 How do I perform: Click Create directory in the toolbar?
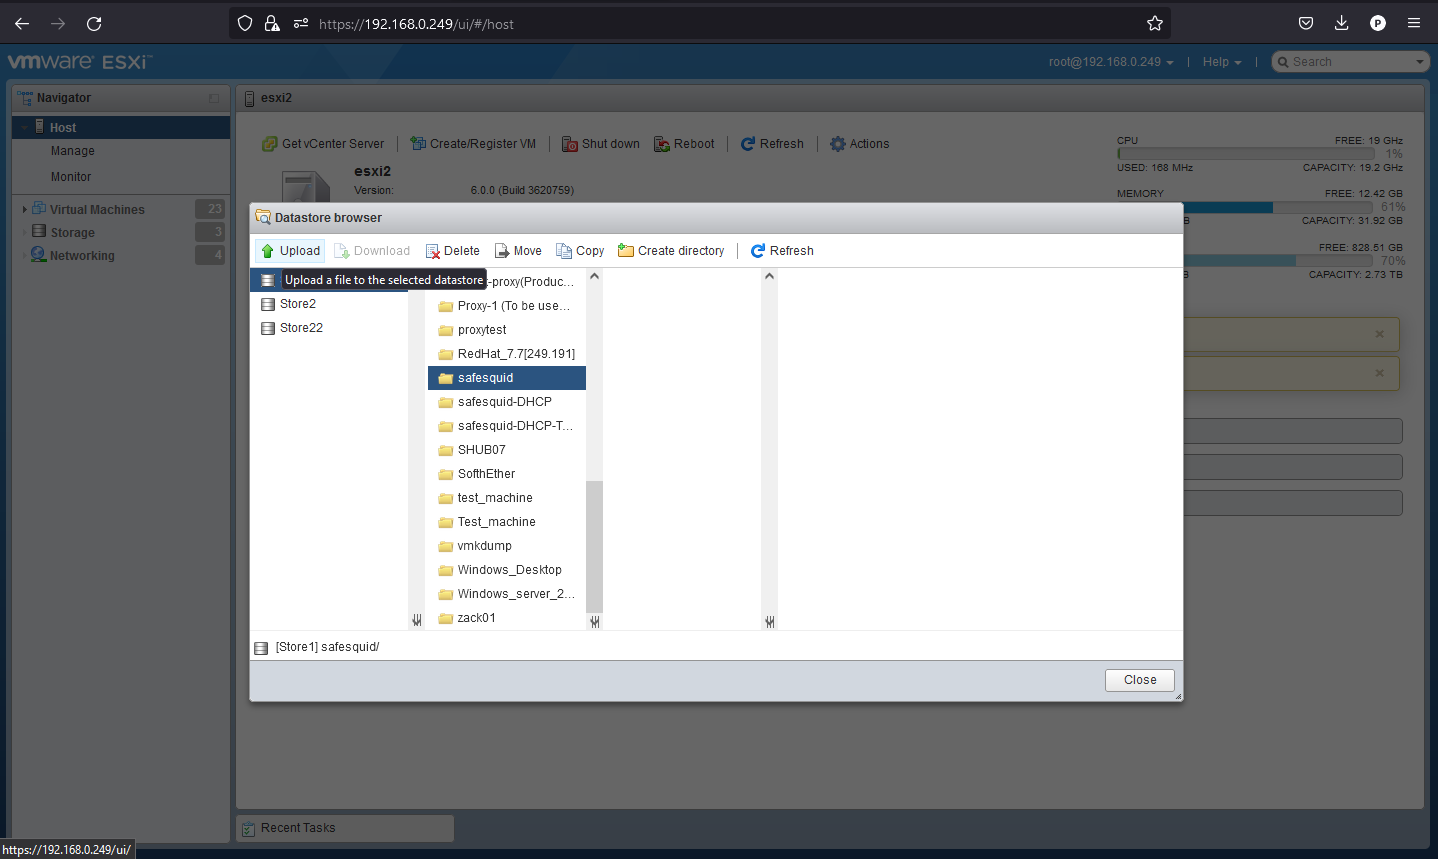671,251
